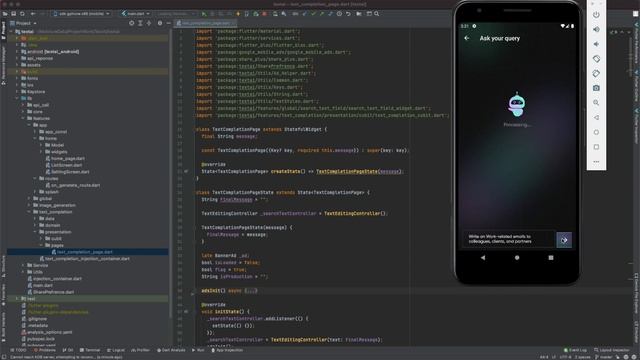Tap the Android recents navigation button
Image resolution: width=640 pixels, height=360 pixels.
[x=551, y=258]
